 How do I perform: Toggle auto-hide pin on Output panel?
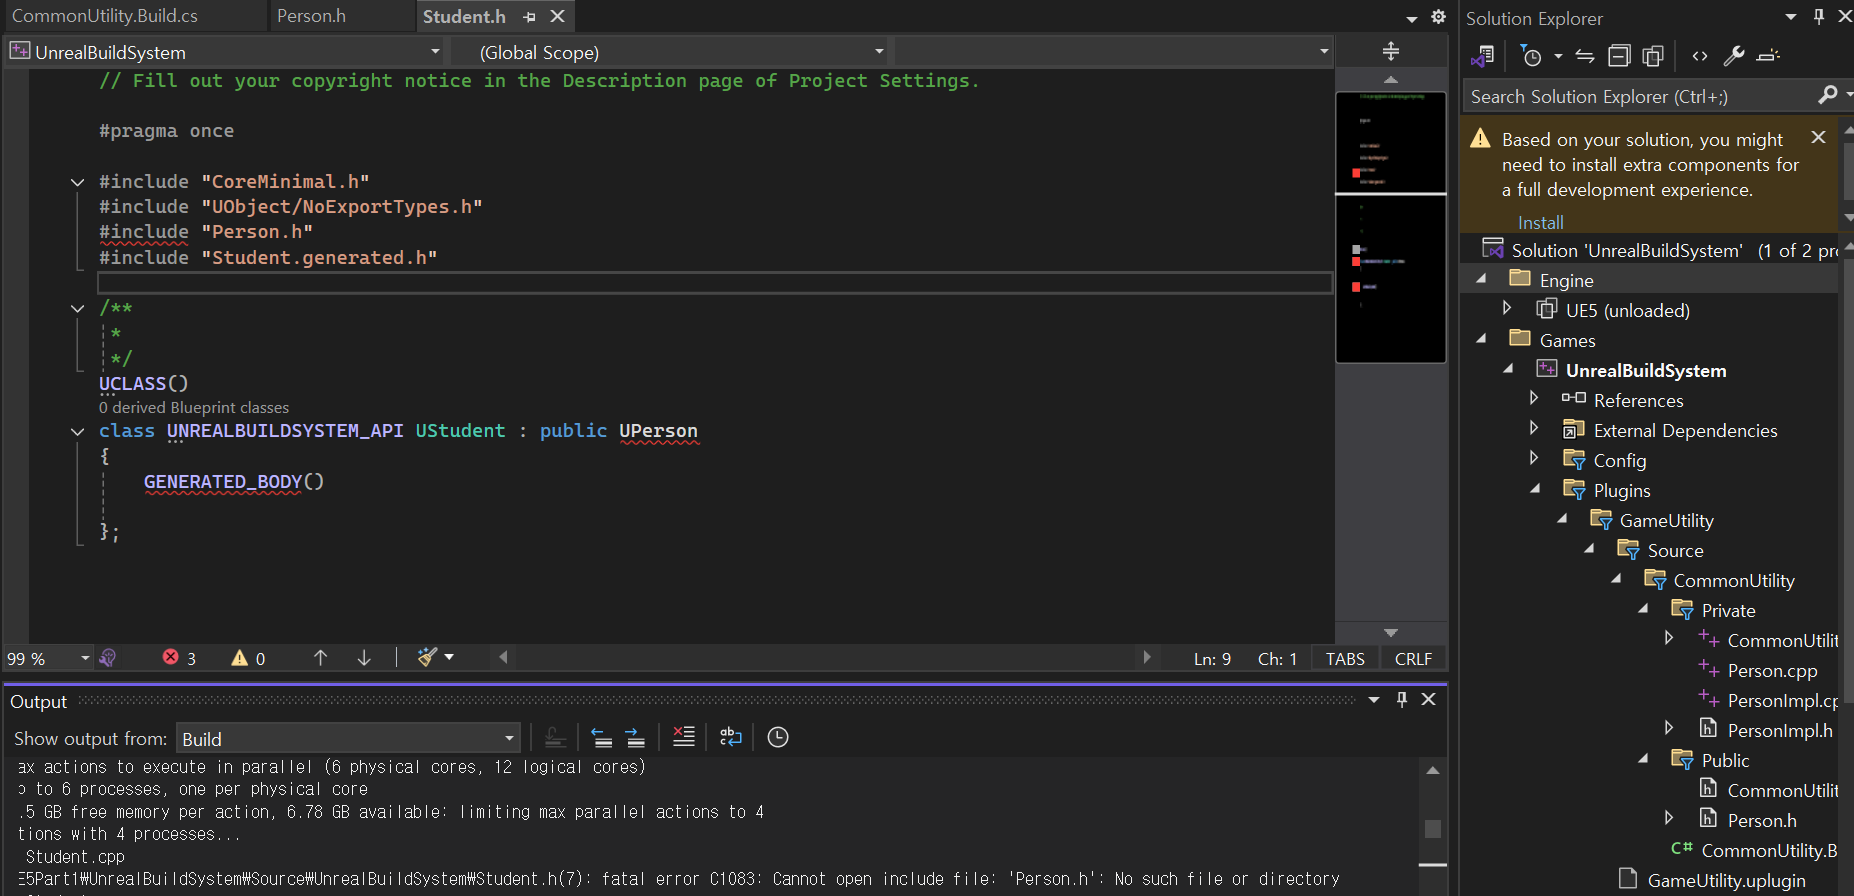click(x=1402, y=699)
